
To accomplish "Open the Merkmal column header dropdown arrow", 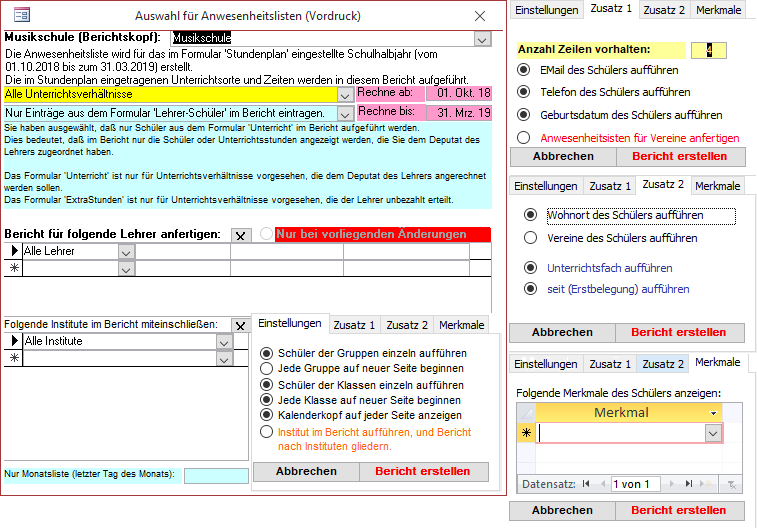I will tap(713, 413).
